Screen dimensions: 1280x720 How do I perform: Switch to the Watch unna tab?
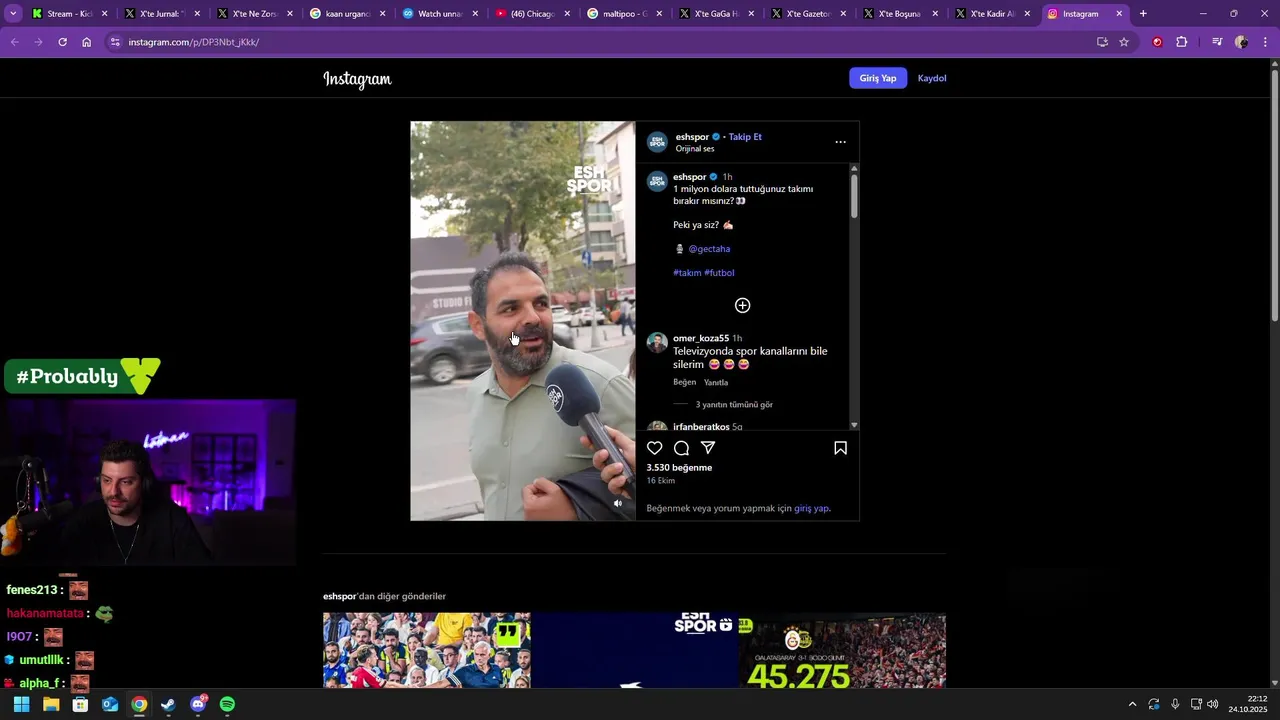click(x=439, y=14)
